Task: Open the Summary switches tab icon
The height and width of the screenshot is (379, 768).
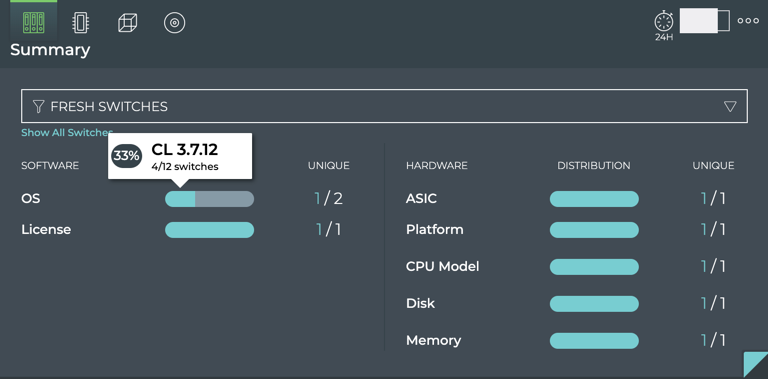Action: pyautogui.click(x=33, y=23)
